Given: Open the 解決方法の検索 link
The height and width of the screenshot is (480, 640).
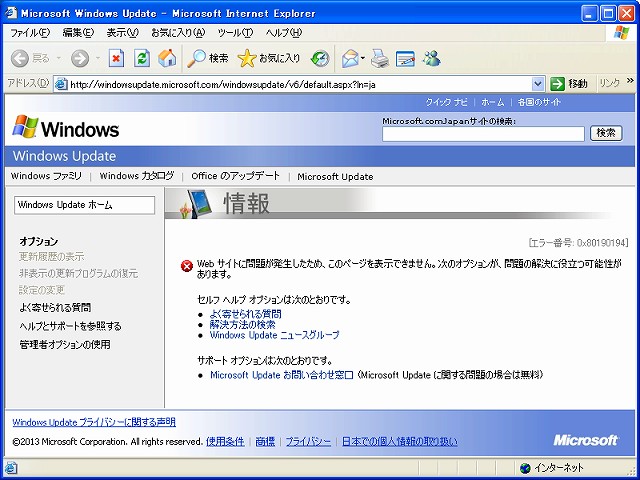Looking at the screenshot, I should [242, 324].
